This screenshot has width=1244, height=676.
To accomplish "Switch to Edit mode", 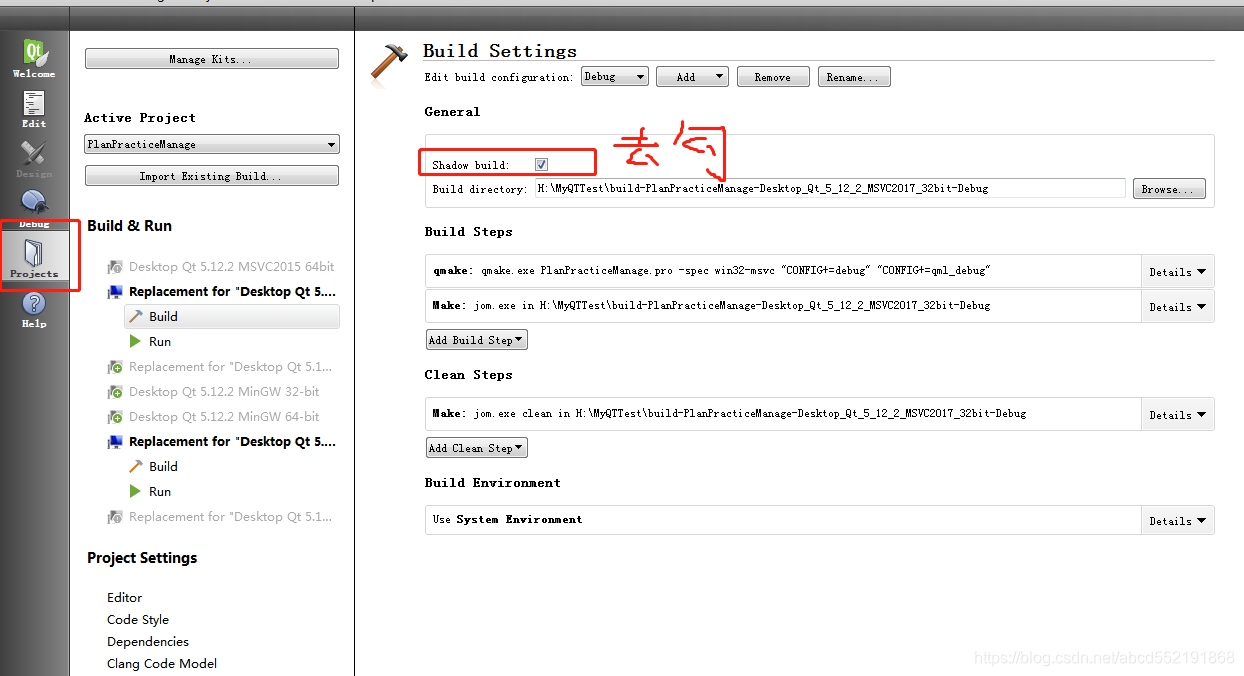I will [34, 108].
